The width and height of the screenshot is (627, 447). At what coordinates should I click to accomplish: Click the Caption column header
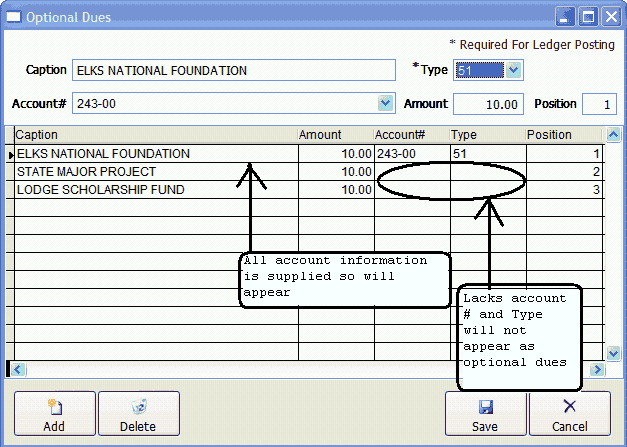155,135
